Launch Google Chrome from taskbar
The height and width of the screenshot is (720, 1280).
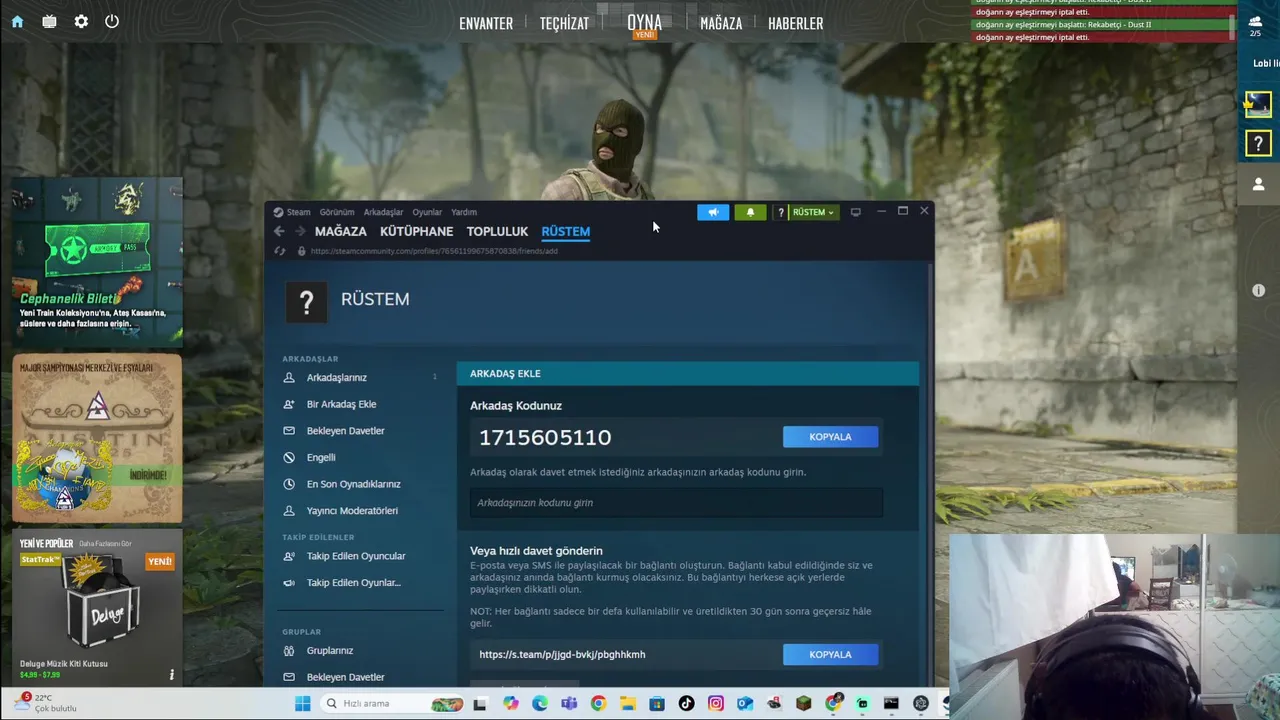598,703
